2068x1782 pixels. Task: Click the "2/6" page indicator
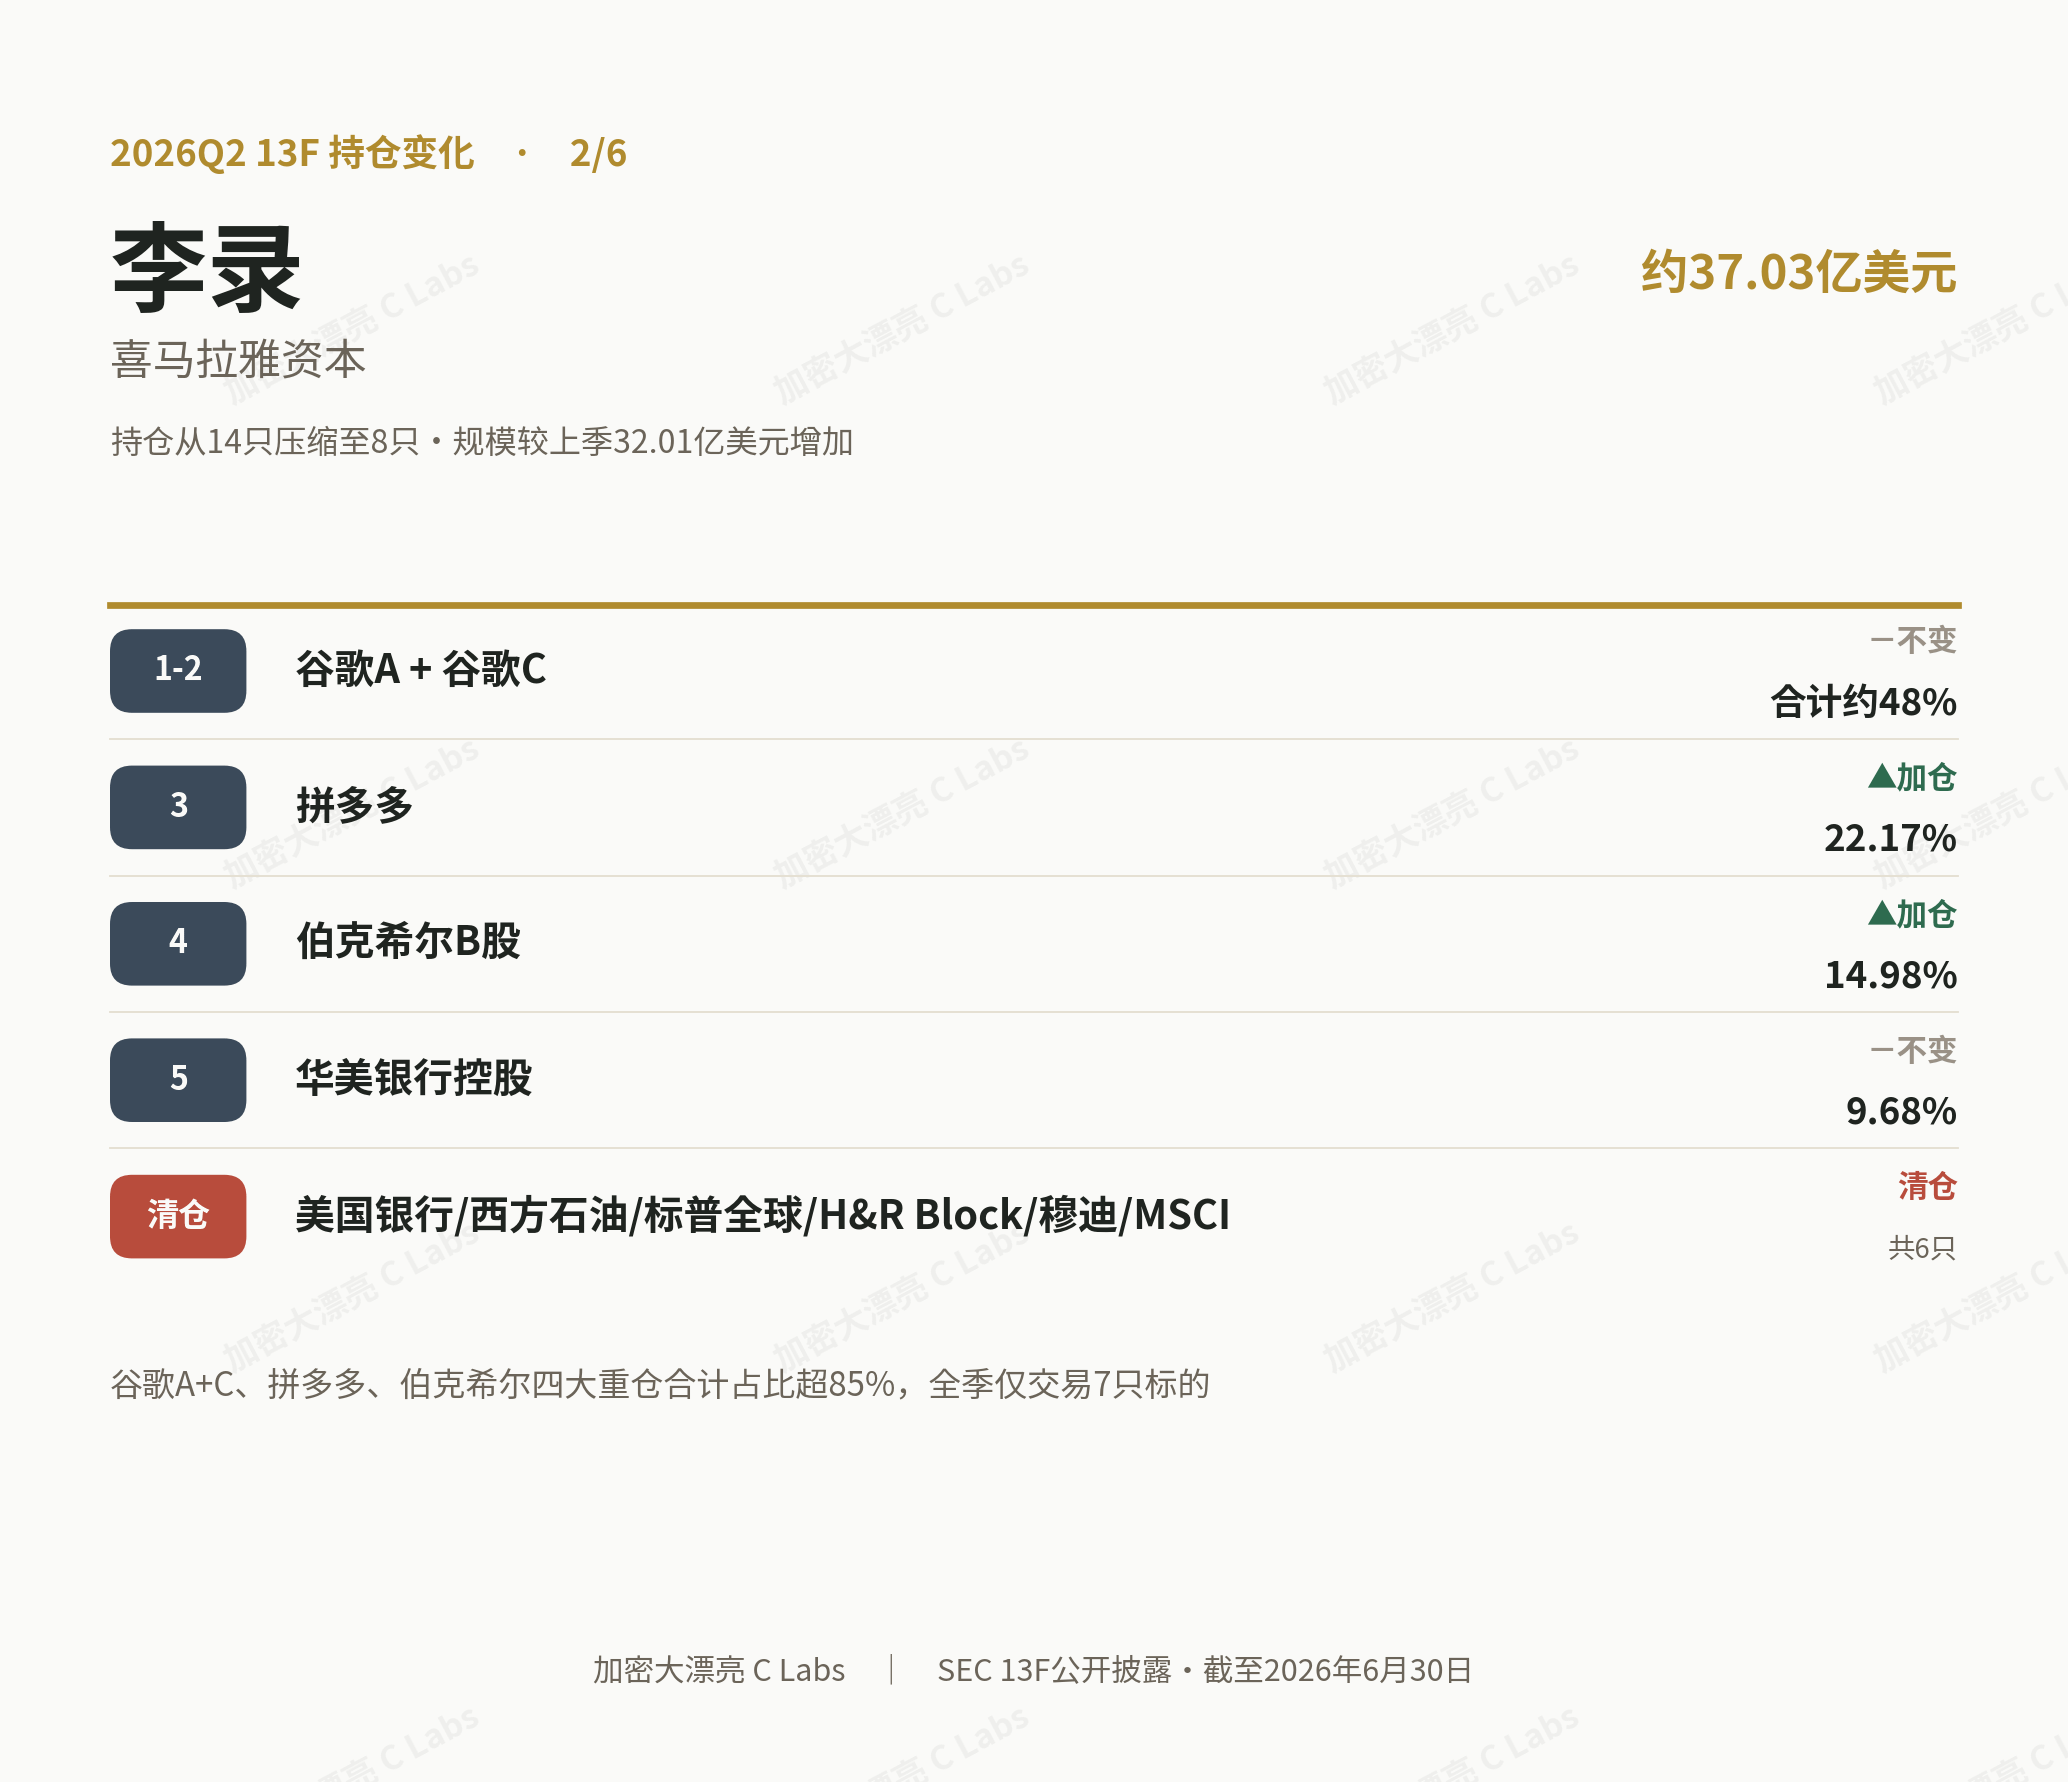tap(598, 153)
